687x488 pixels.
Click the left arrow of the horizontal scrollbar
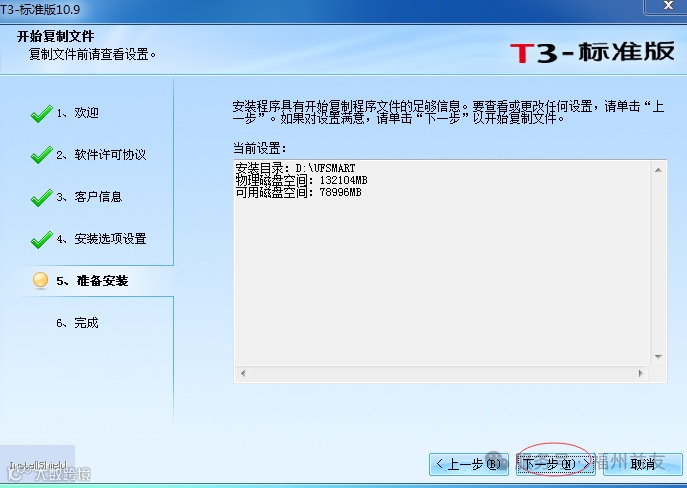pyautogui.click(x=243, y=373)
